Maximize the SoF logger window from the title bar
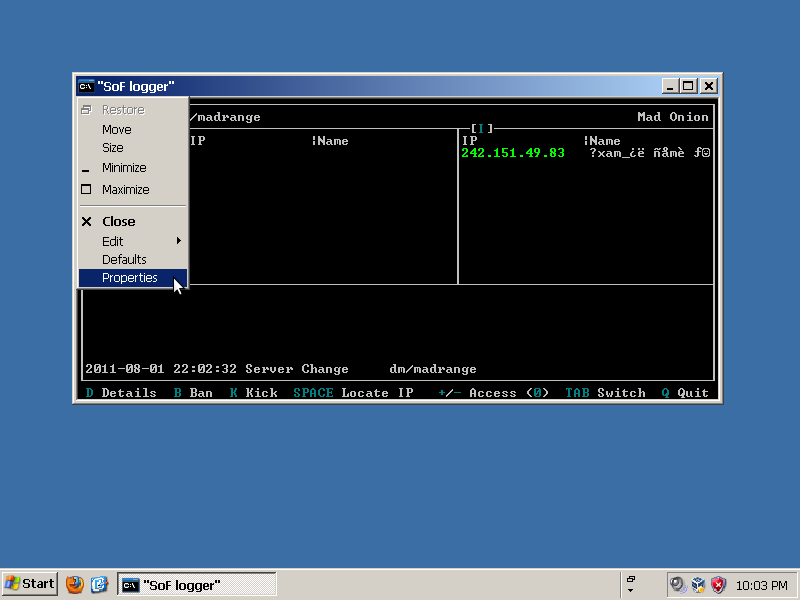The image size is (801, 600). point(688,86)
